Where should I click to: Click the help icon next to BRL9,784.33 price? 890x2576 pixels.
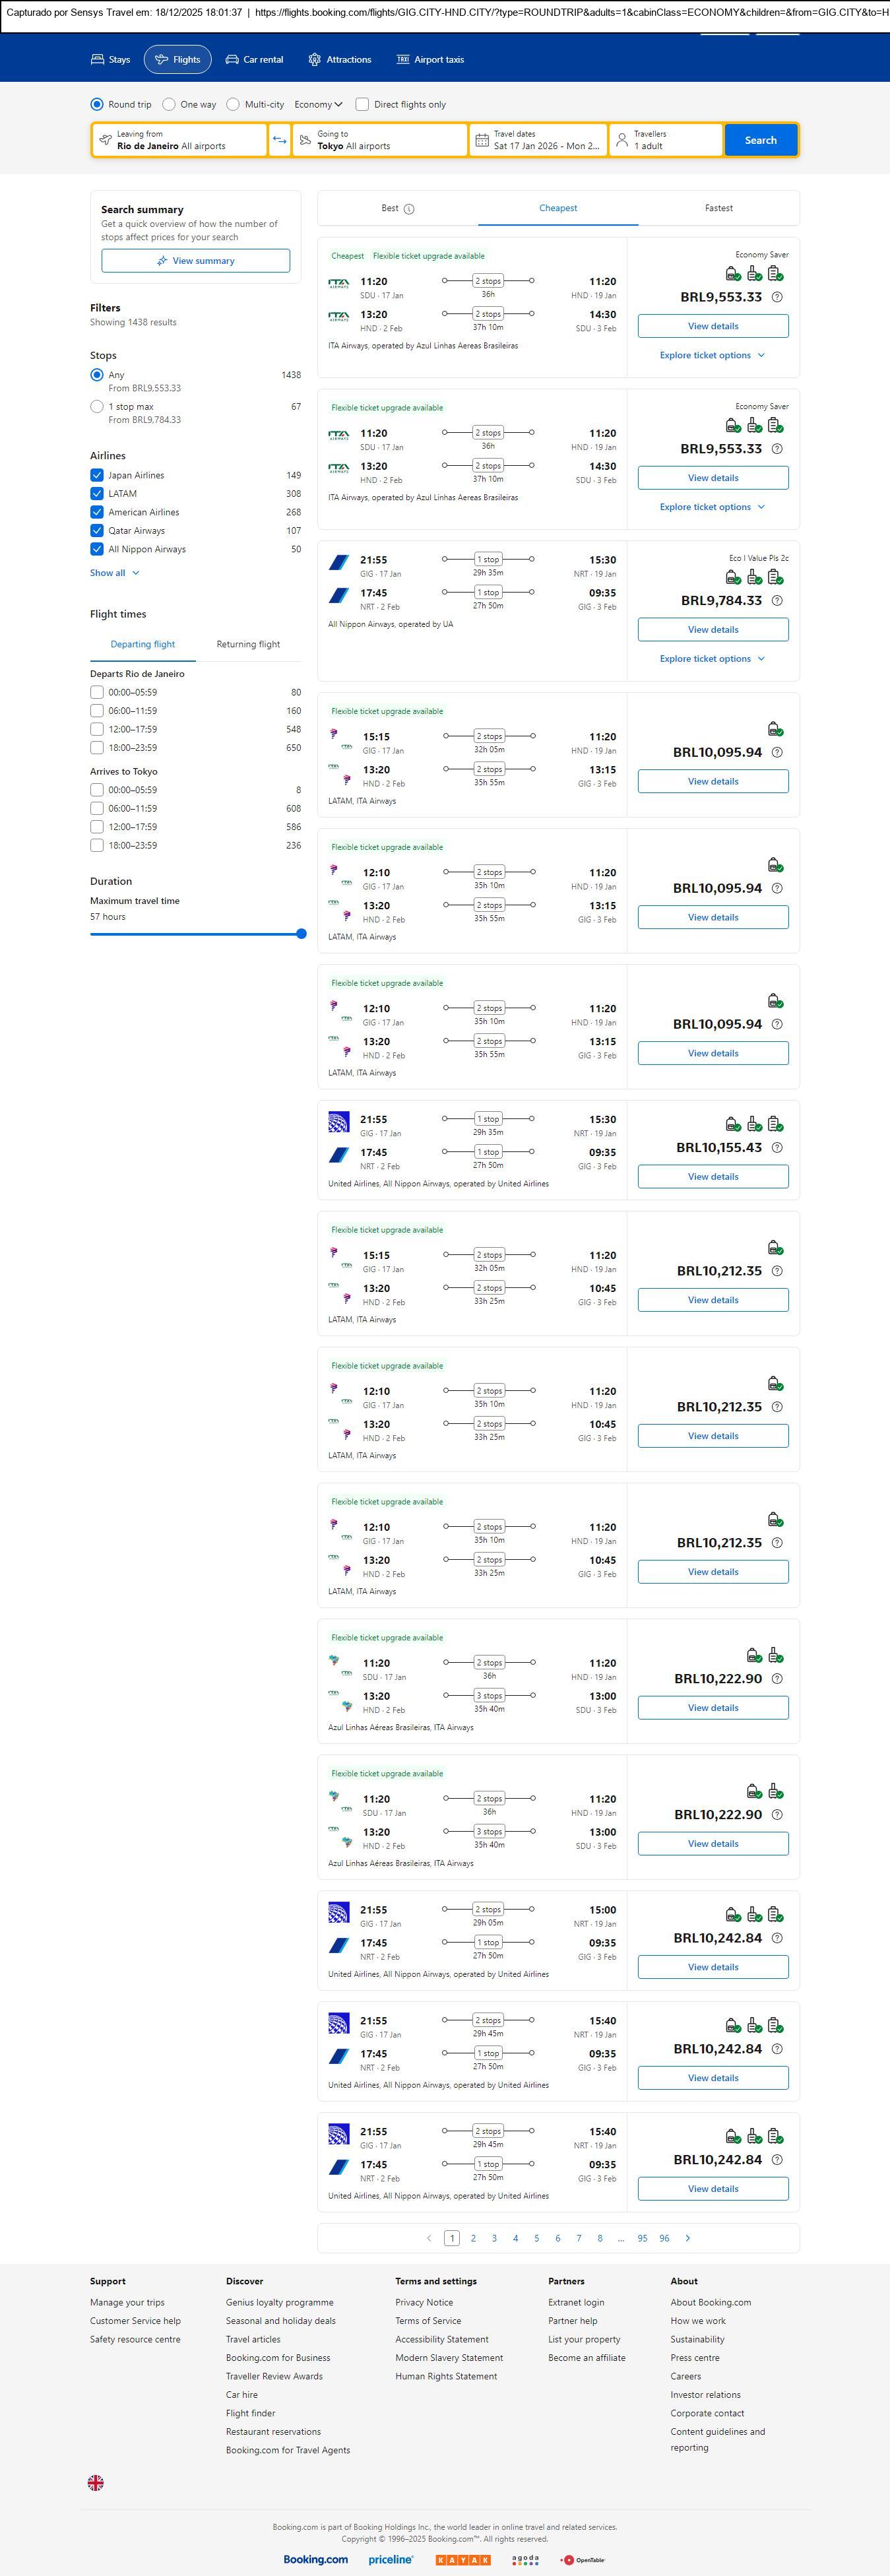777,601
